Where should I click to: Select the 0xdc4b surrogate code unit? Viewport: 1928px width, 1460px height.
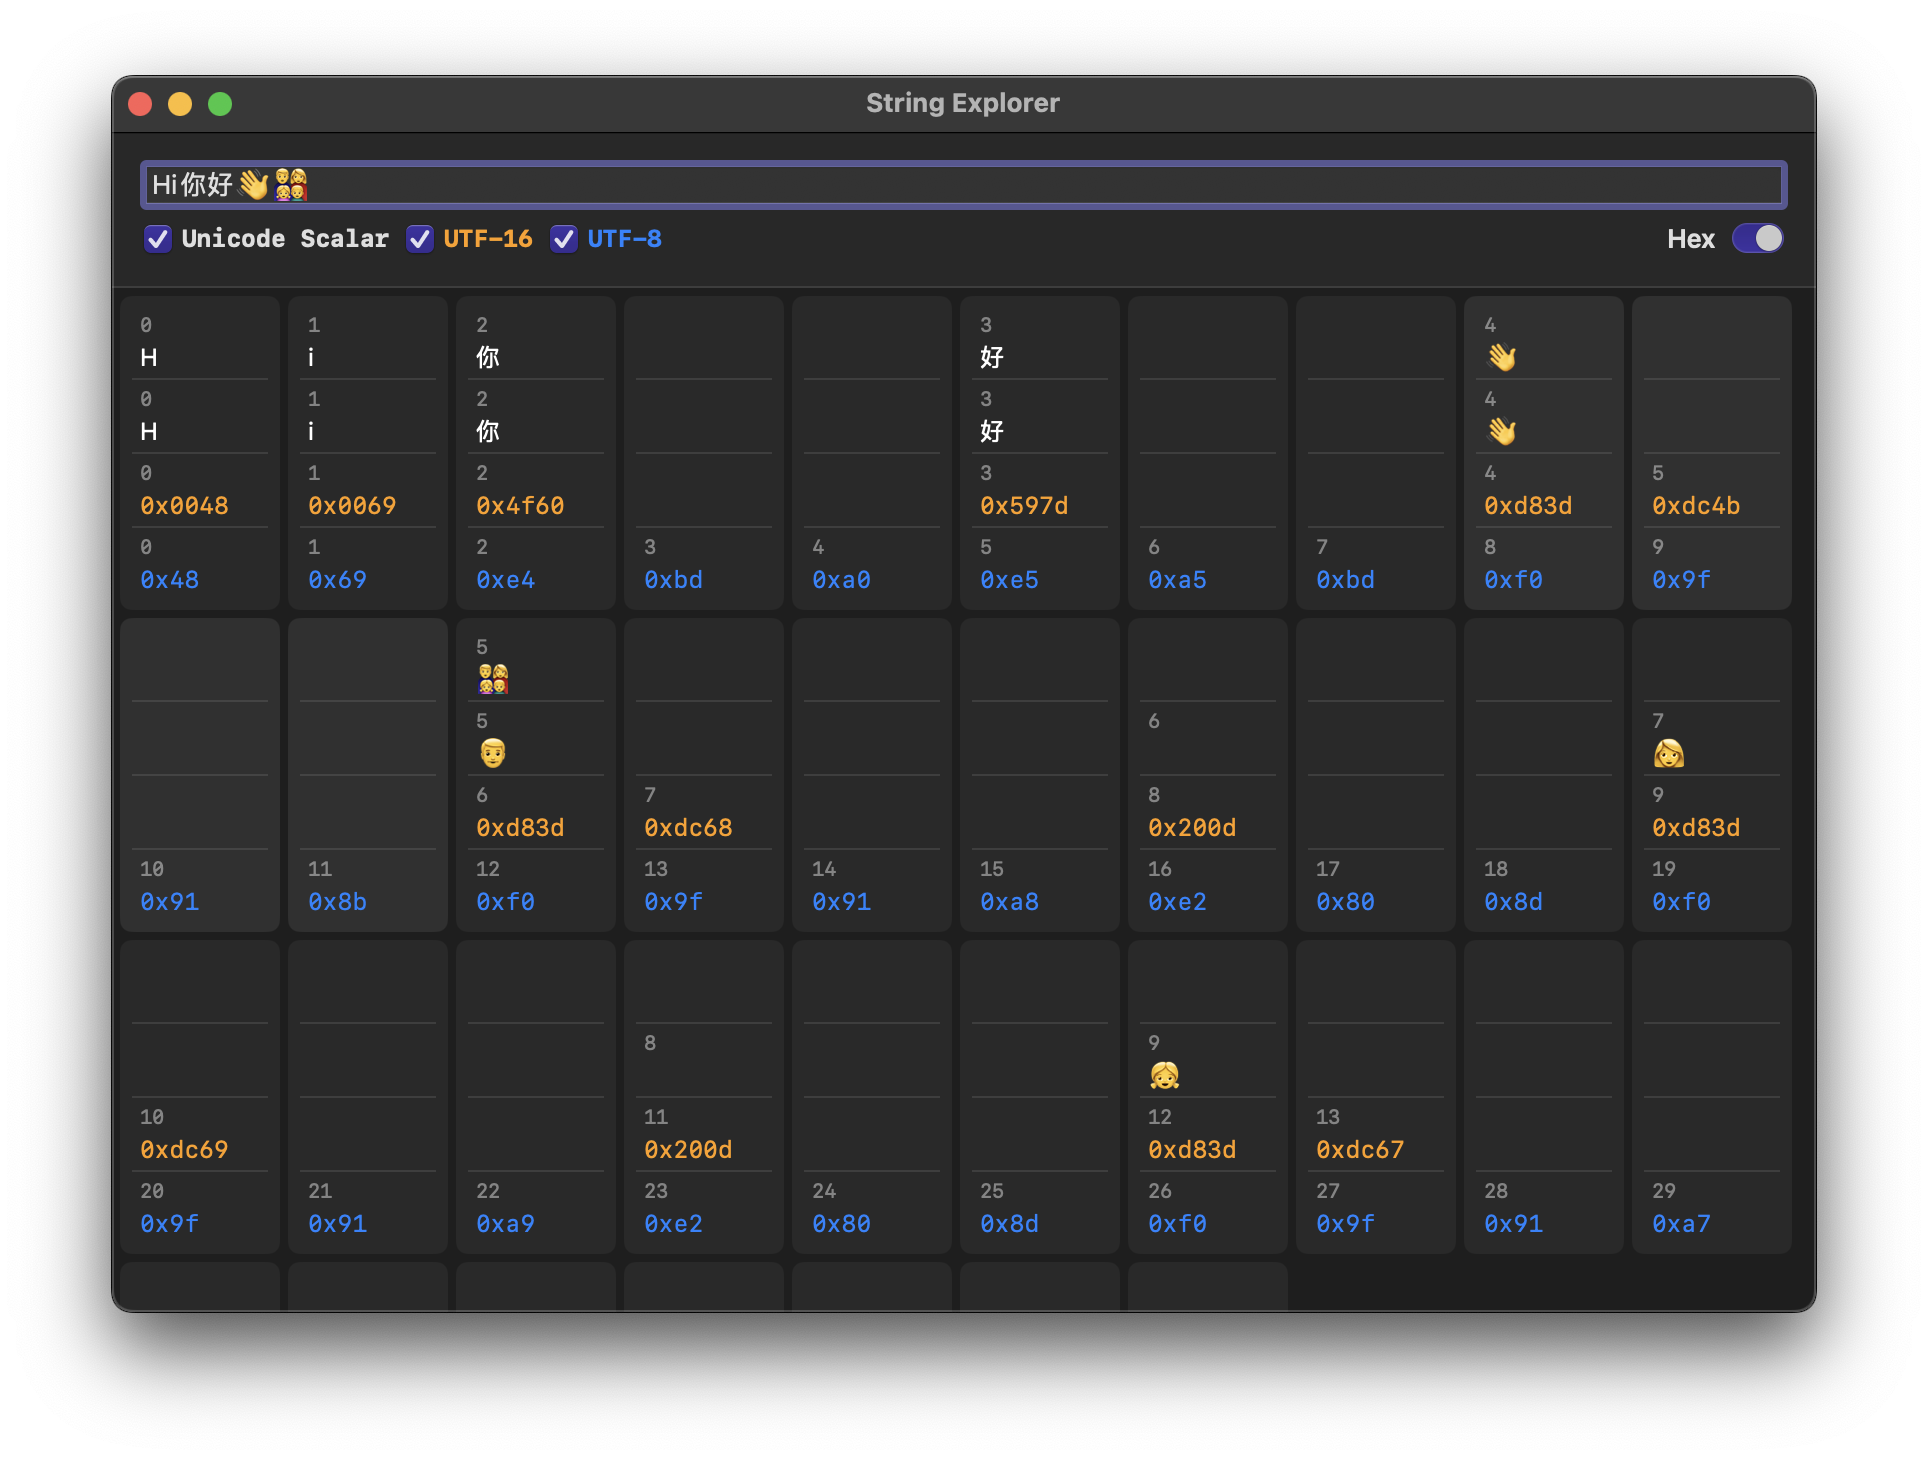pos(1696,506)
